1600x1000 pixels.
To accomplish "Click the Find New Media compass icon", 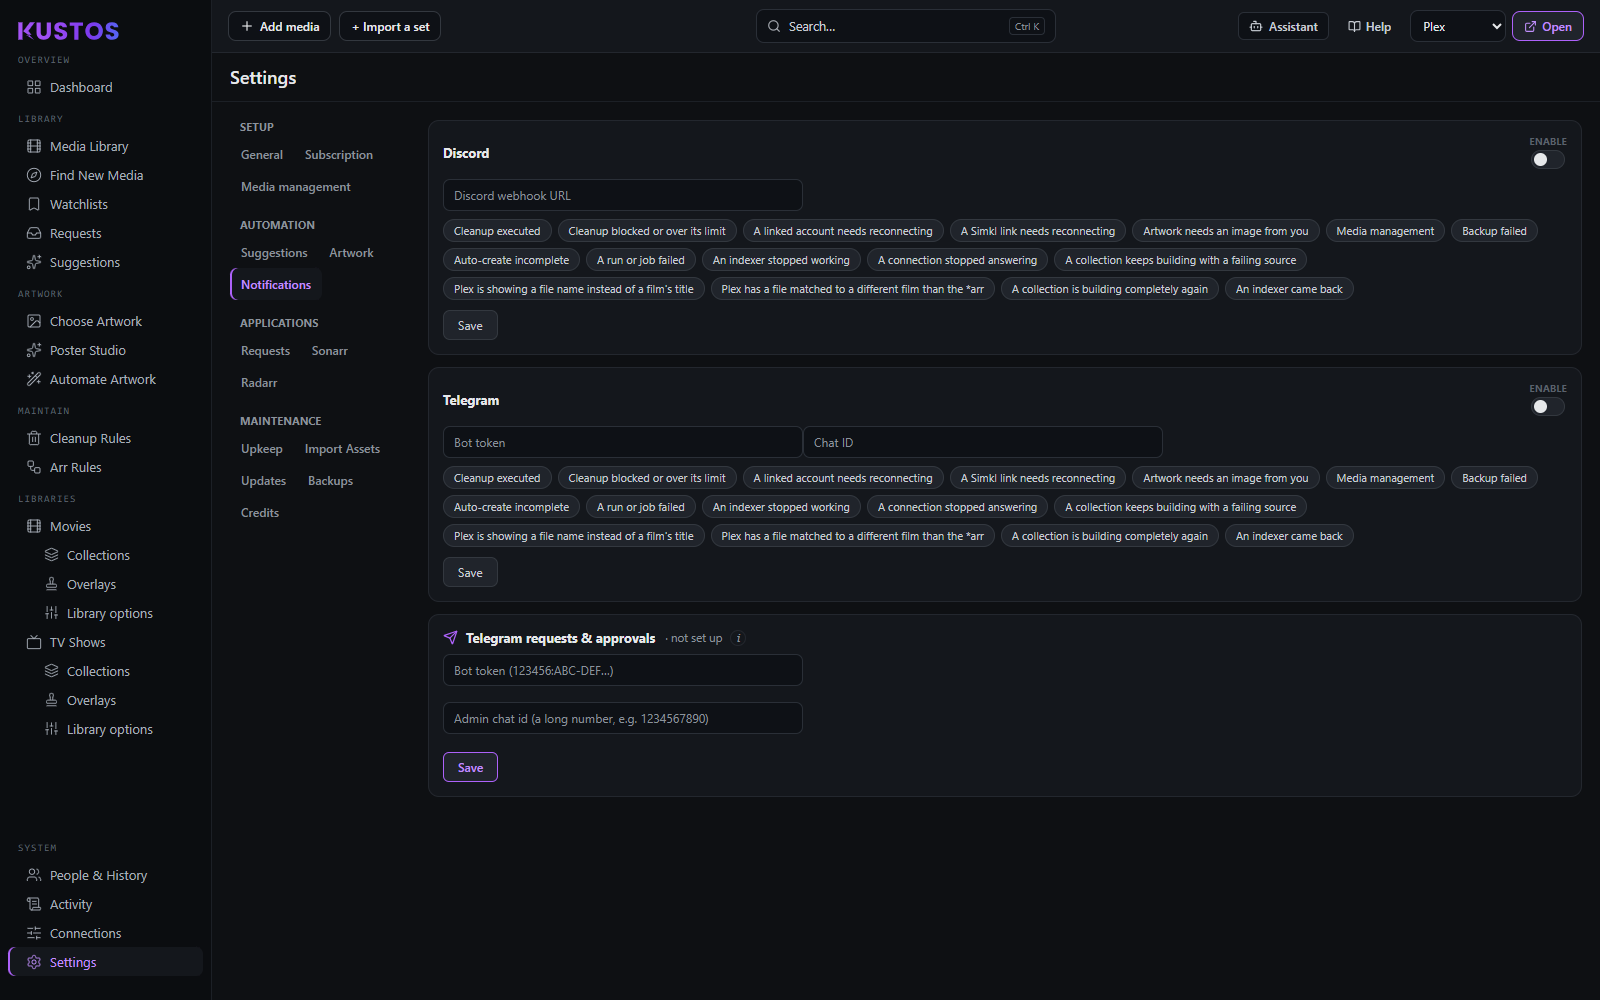I will 34,175.
